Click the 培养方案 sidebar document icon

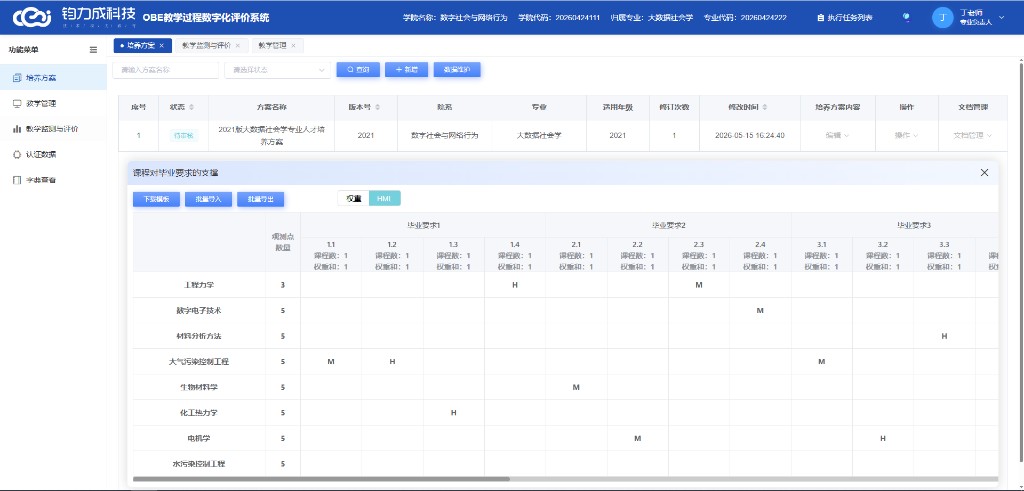point(17,78)
